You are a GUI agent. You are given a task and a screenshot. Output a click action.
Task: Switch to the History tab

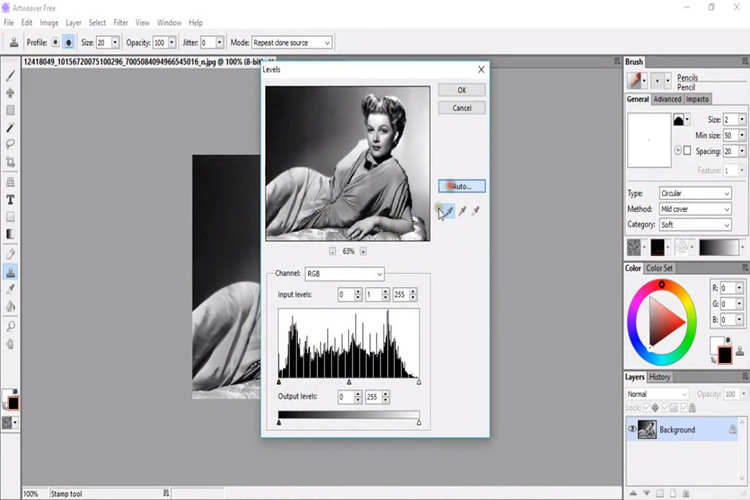[x=660, y=377]
